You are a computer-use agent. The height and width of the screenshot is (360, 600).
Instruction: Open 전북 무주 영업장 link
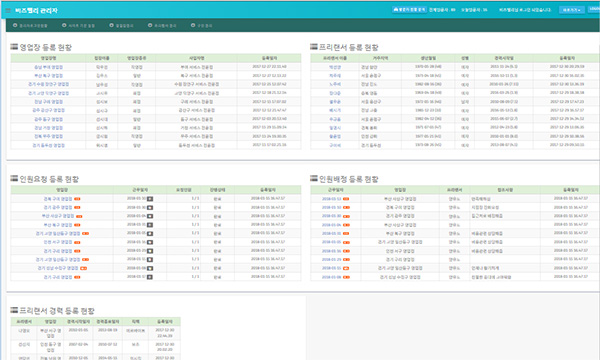tap(49, 137)
